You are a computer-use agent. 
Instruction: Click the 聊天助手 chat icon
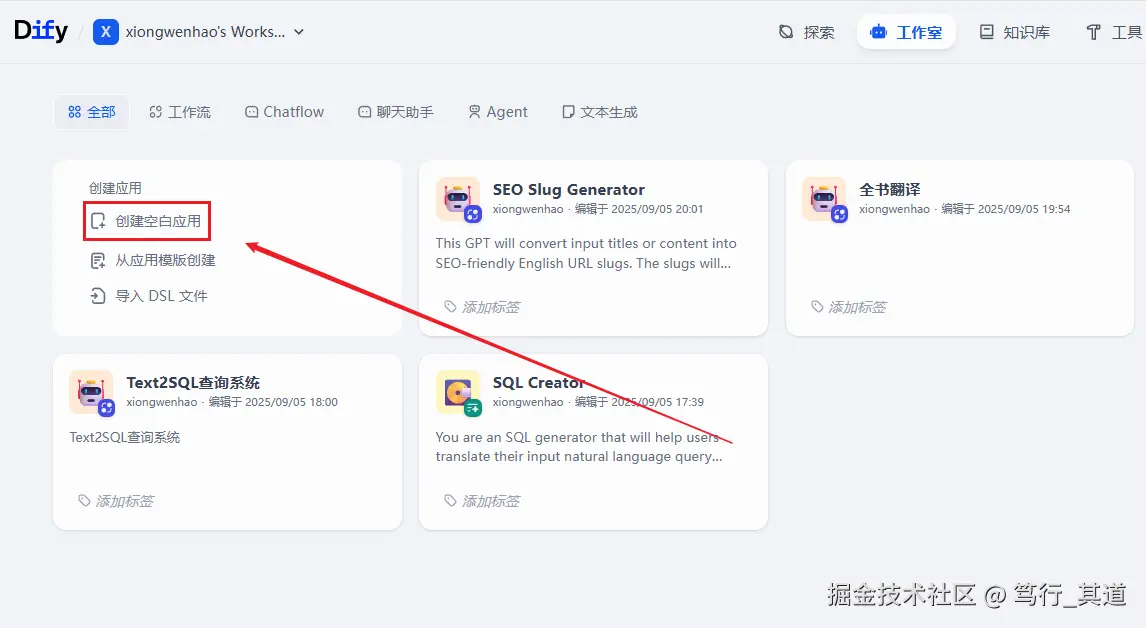pyautogui.click(x=365, y=112)
